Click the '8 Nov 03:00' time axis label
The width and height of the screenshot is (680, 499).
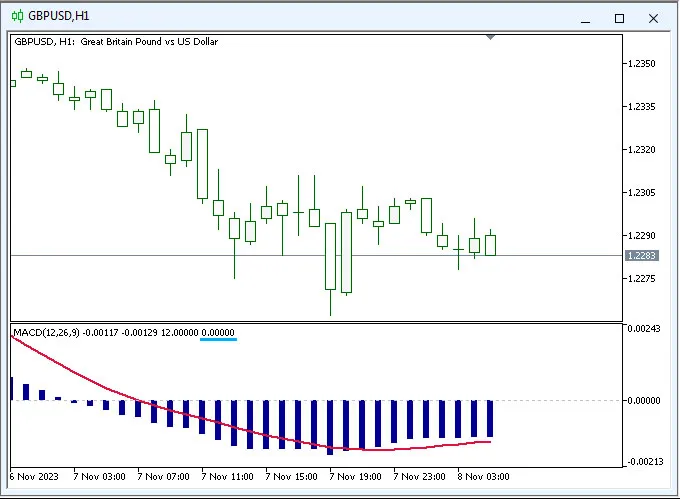click(484, 476)
